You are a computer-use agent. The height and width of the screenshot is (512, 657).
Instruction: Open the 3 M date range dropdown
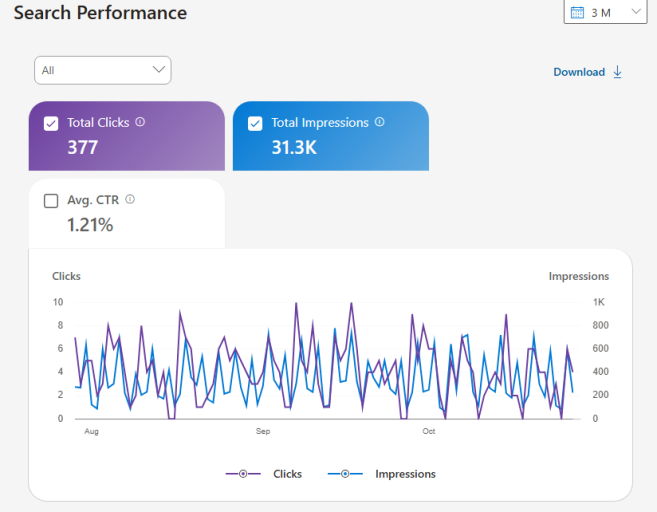pyautogui.click(x=605, y=12)
